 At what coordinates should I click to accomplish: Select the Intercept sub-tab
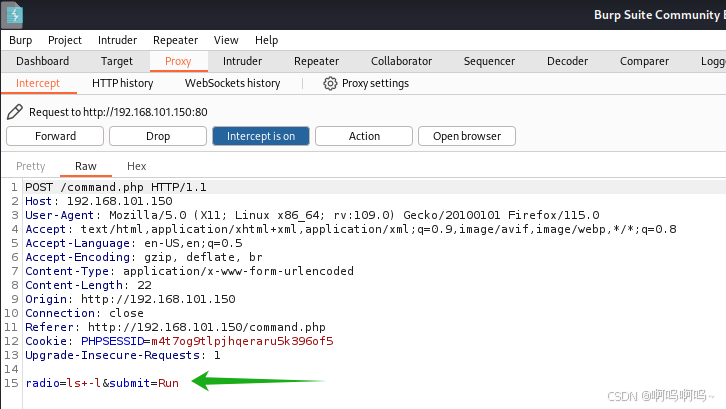click(38, 83)
